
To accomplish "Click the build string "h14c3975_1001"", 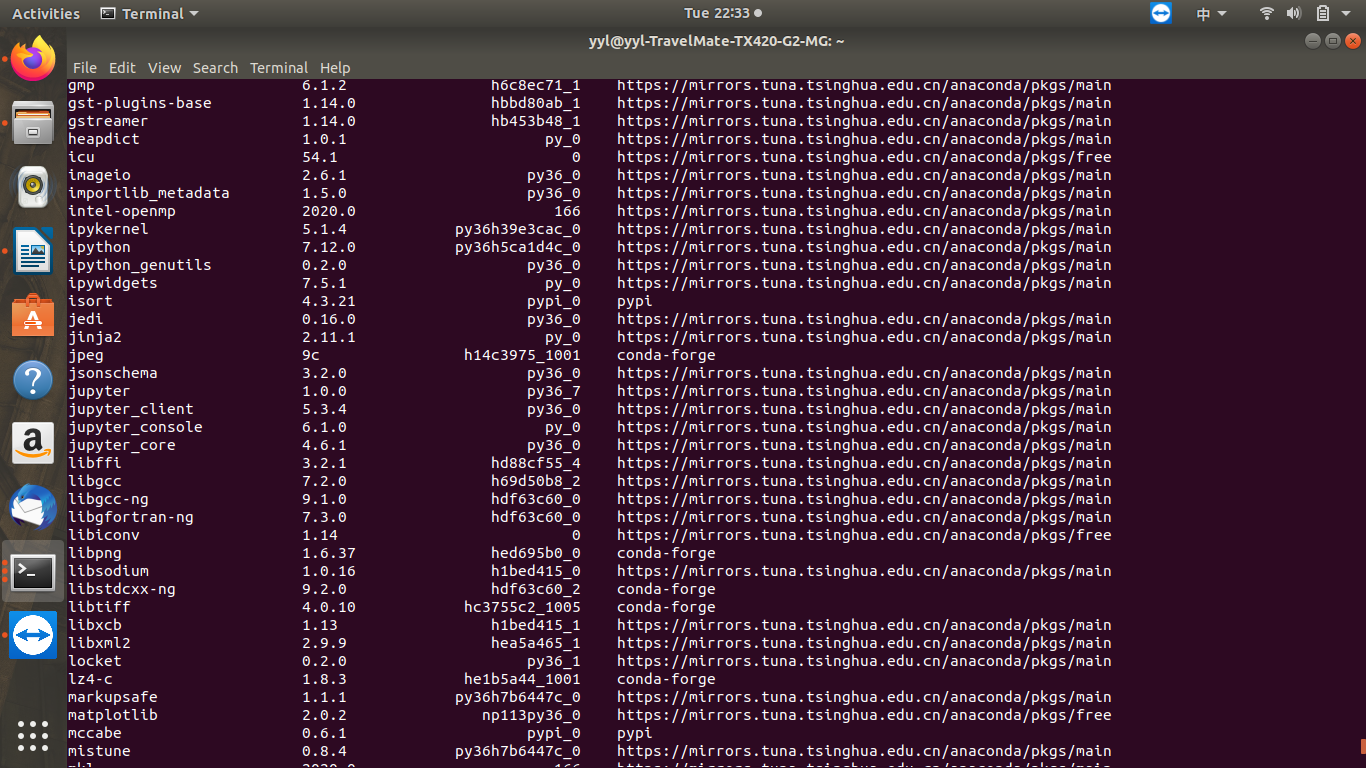I will pos(522,355).
